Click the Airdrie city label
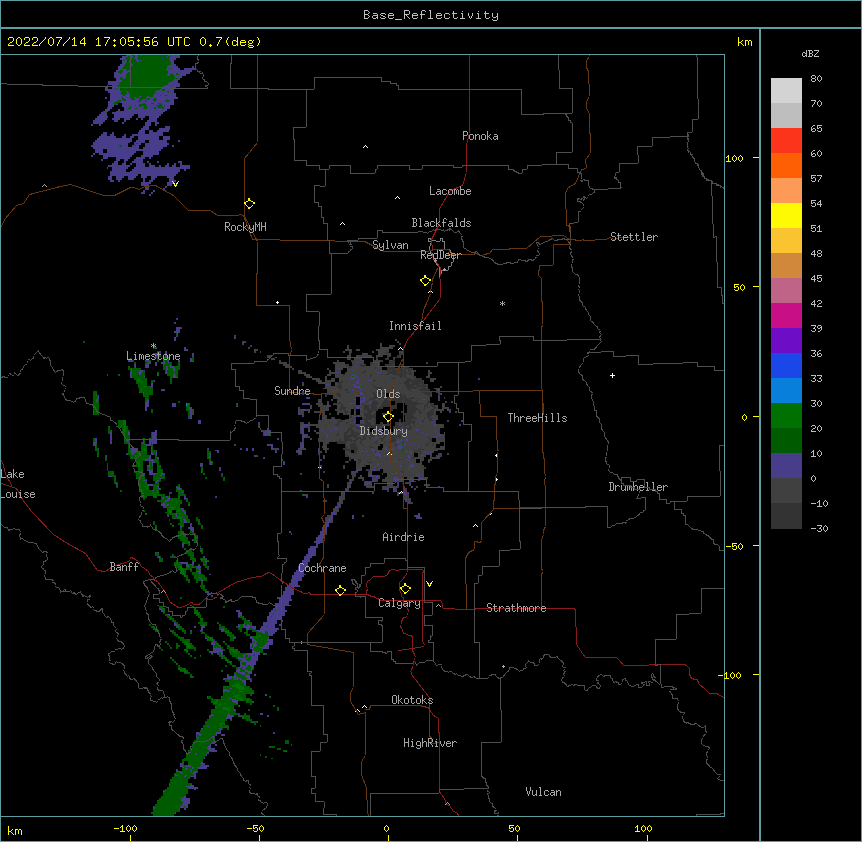 tap(403, 537)
